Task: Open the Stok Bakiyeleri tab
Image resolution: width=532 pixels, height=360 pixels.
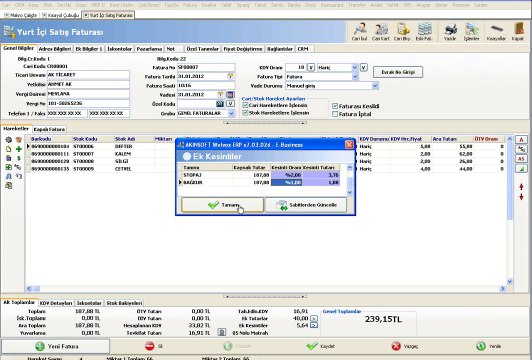Action: pos(124,303)
